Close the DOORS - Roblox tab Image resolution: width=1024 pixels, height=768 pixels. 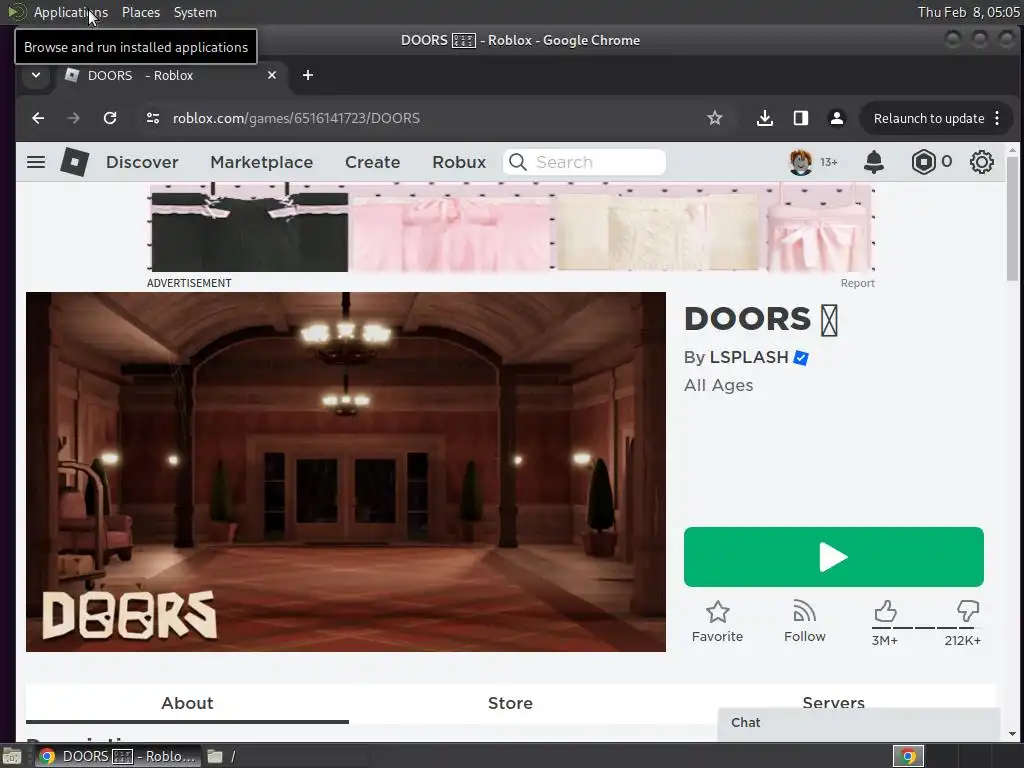pyautogui.click(x=272, y=75)
